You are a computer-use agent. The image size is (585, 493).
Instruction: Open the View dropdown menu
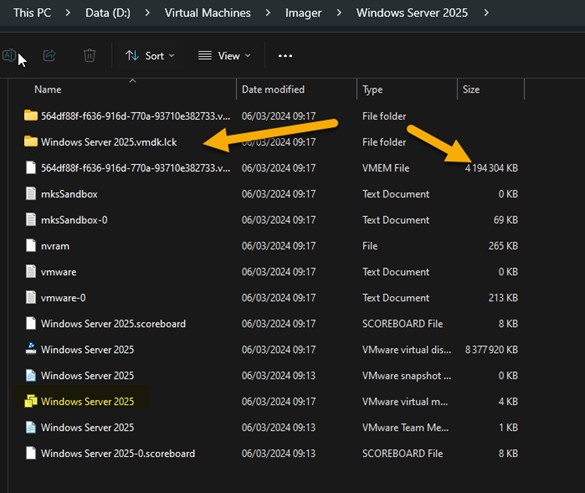(x=224, y=56)
